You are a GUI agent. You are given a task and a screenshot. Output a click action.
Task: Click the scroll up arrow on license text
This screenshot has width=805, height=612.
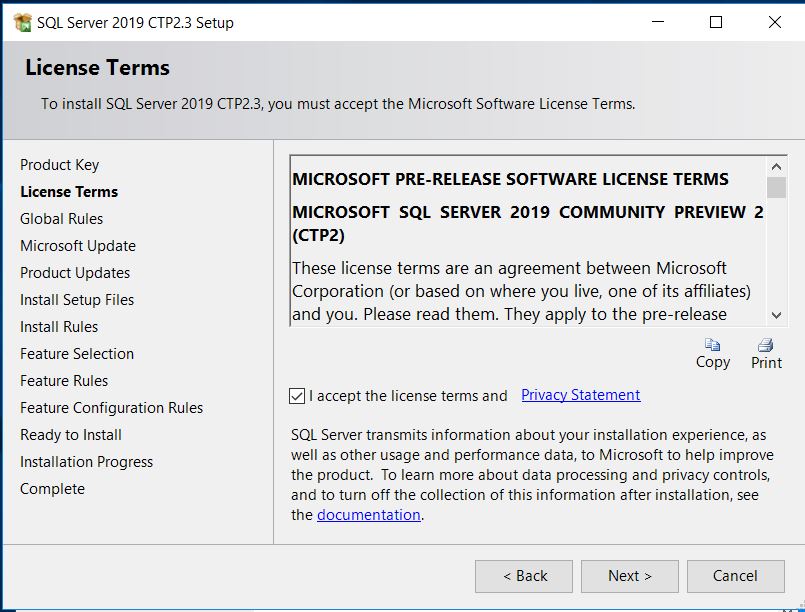(777, 167)
